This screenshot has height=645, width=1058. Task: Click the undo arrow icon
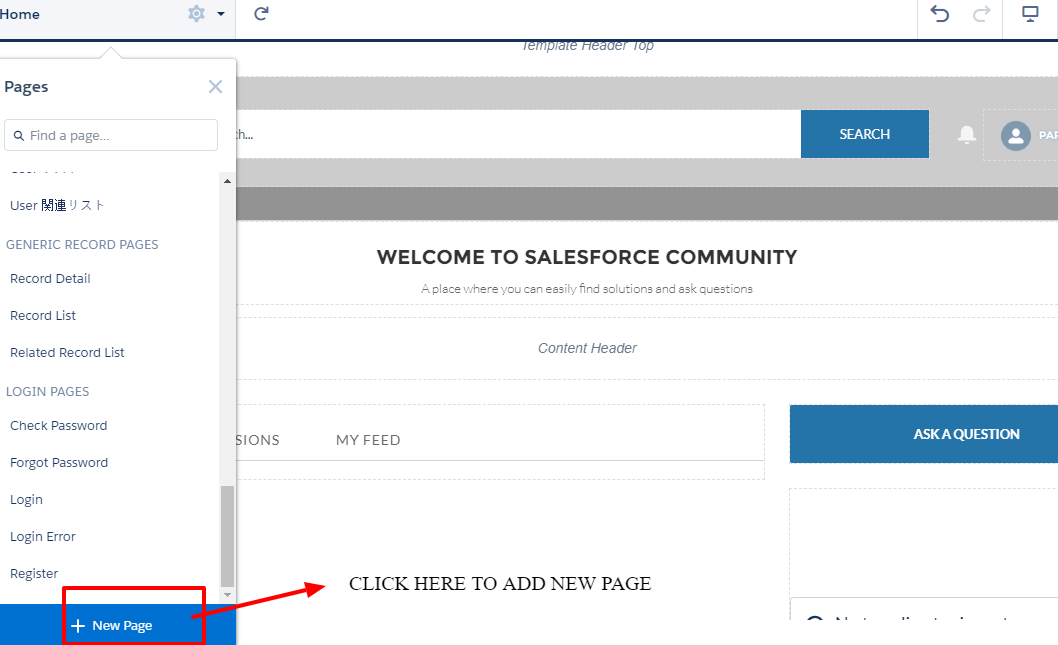point(939,14)
